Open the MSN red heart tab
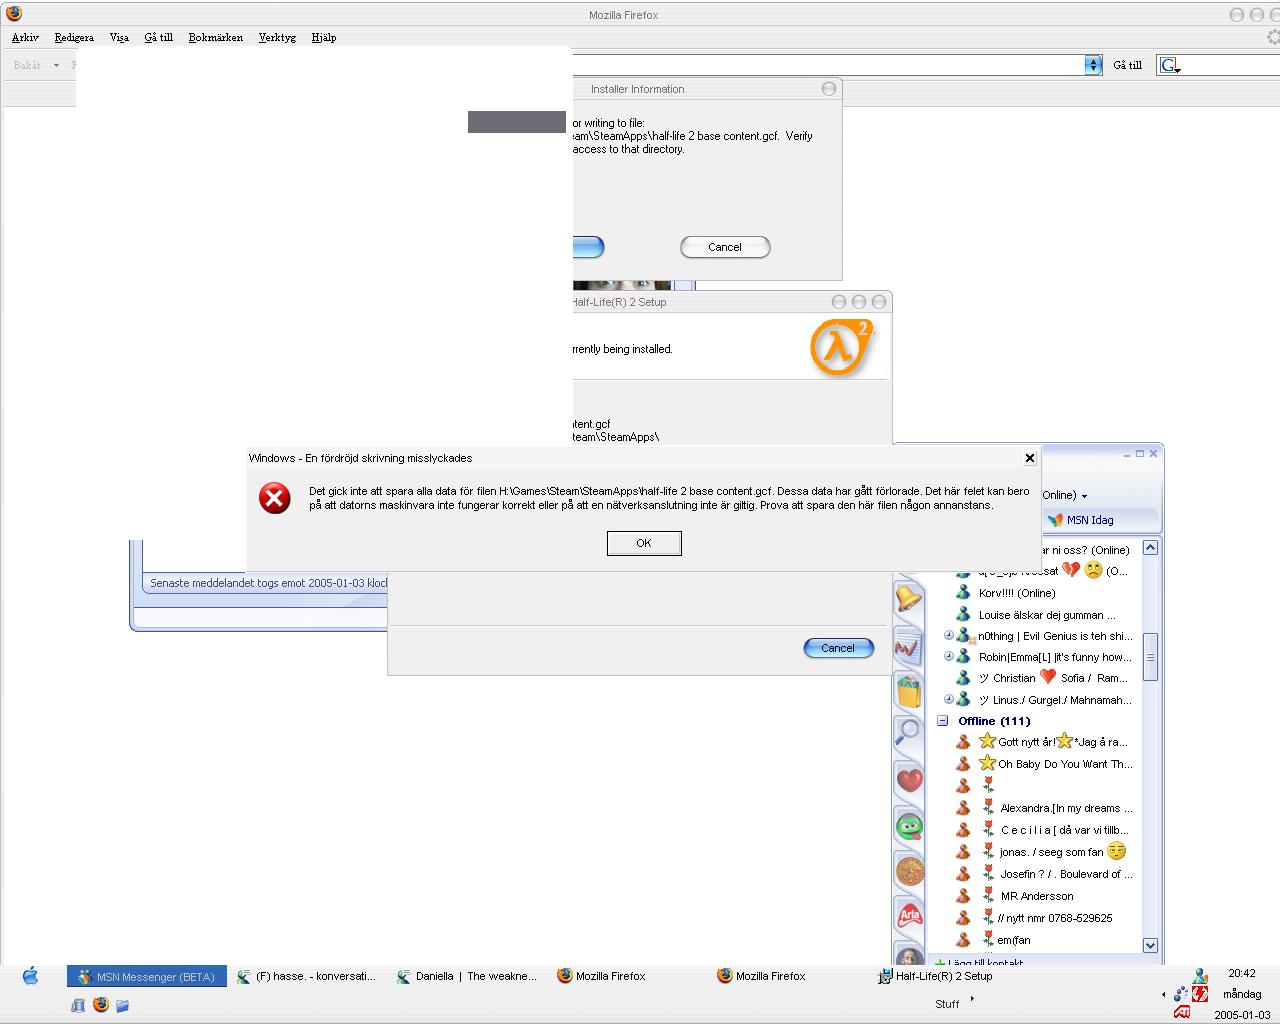 tap(908, 780)
